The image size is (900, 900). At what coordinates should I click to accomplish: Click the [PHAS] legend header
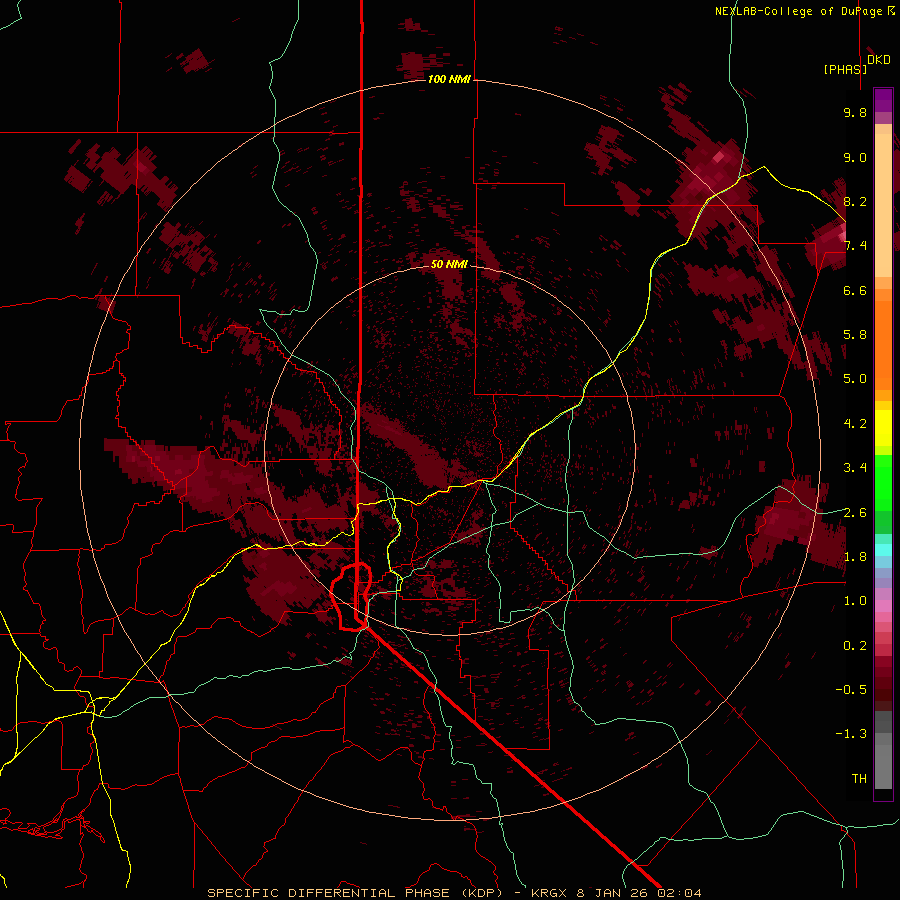[x=845, y=69]
